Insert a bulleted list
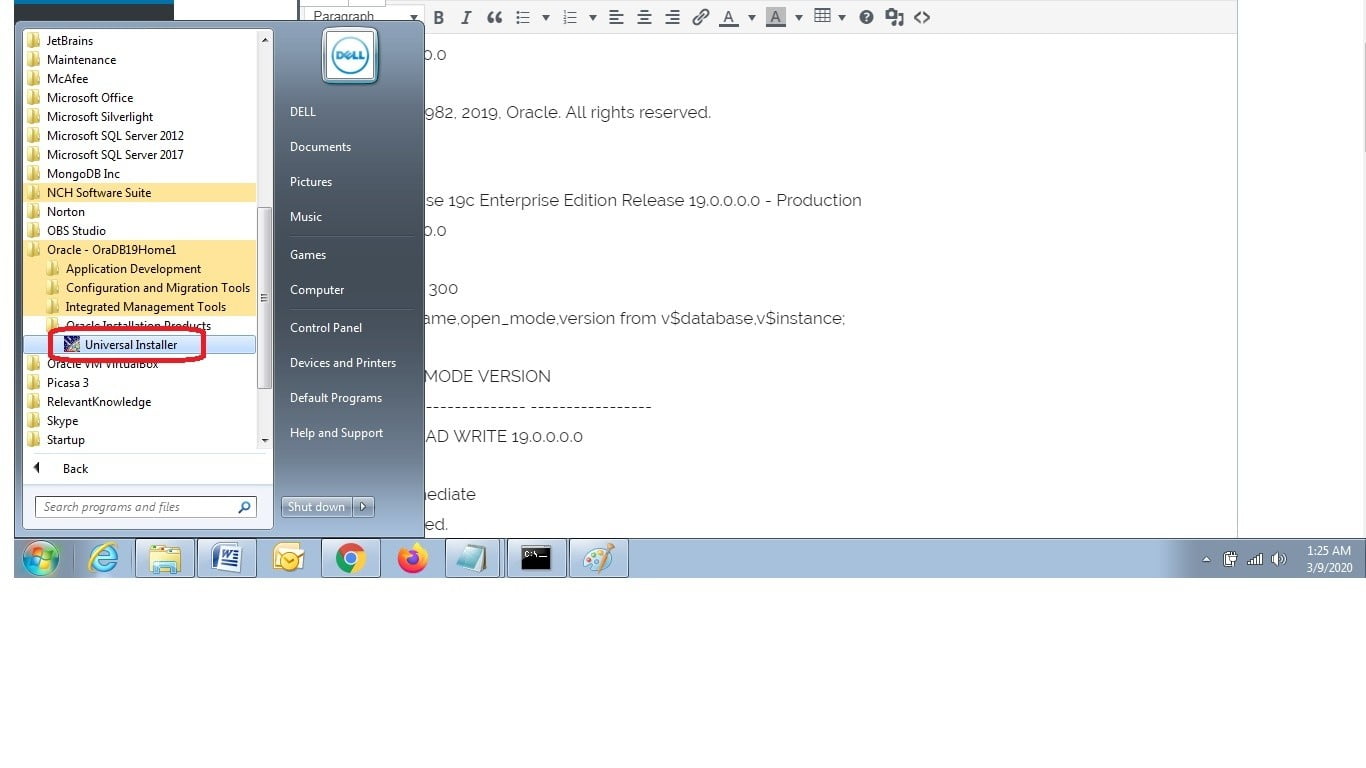Viewport: 1366px width, 768px height. pos(522,17)
